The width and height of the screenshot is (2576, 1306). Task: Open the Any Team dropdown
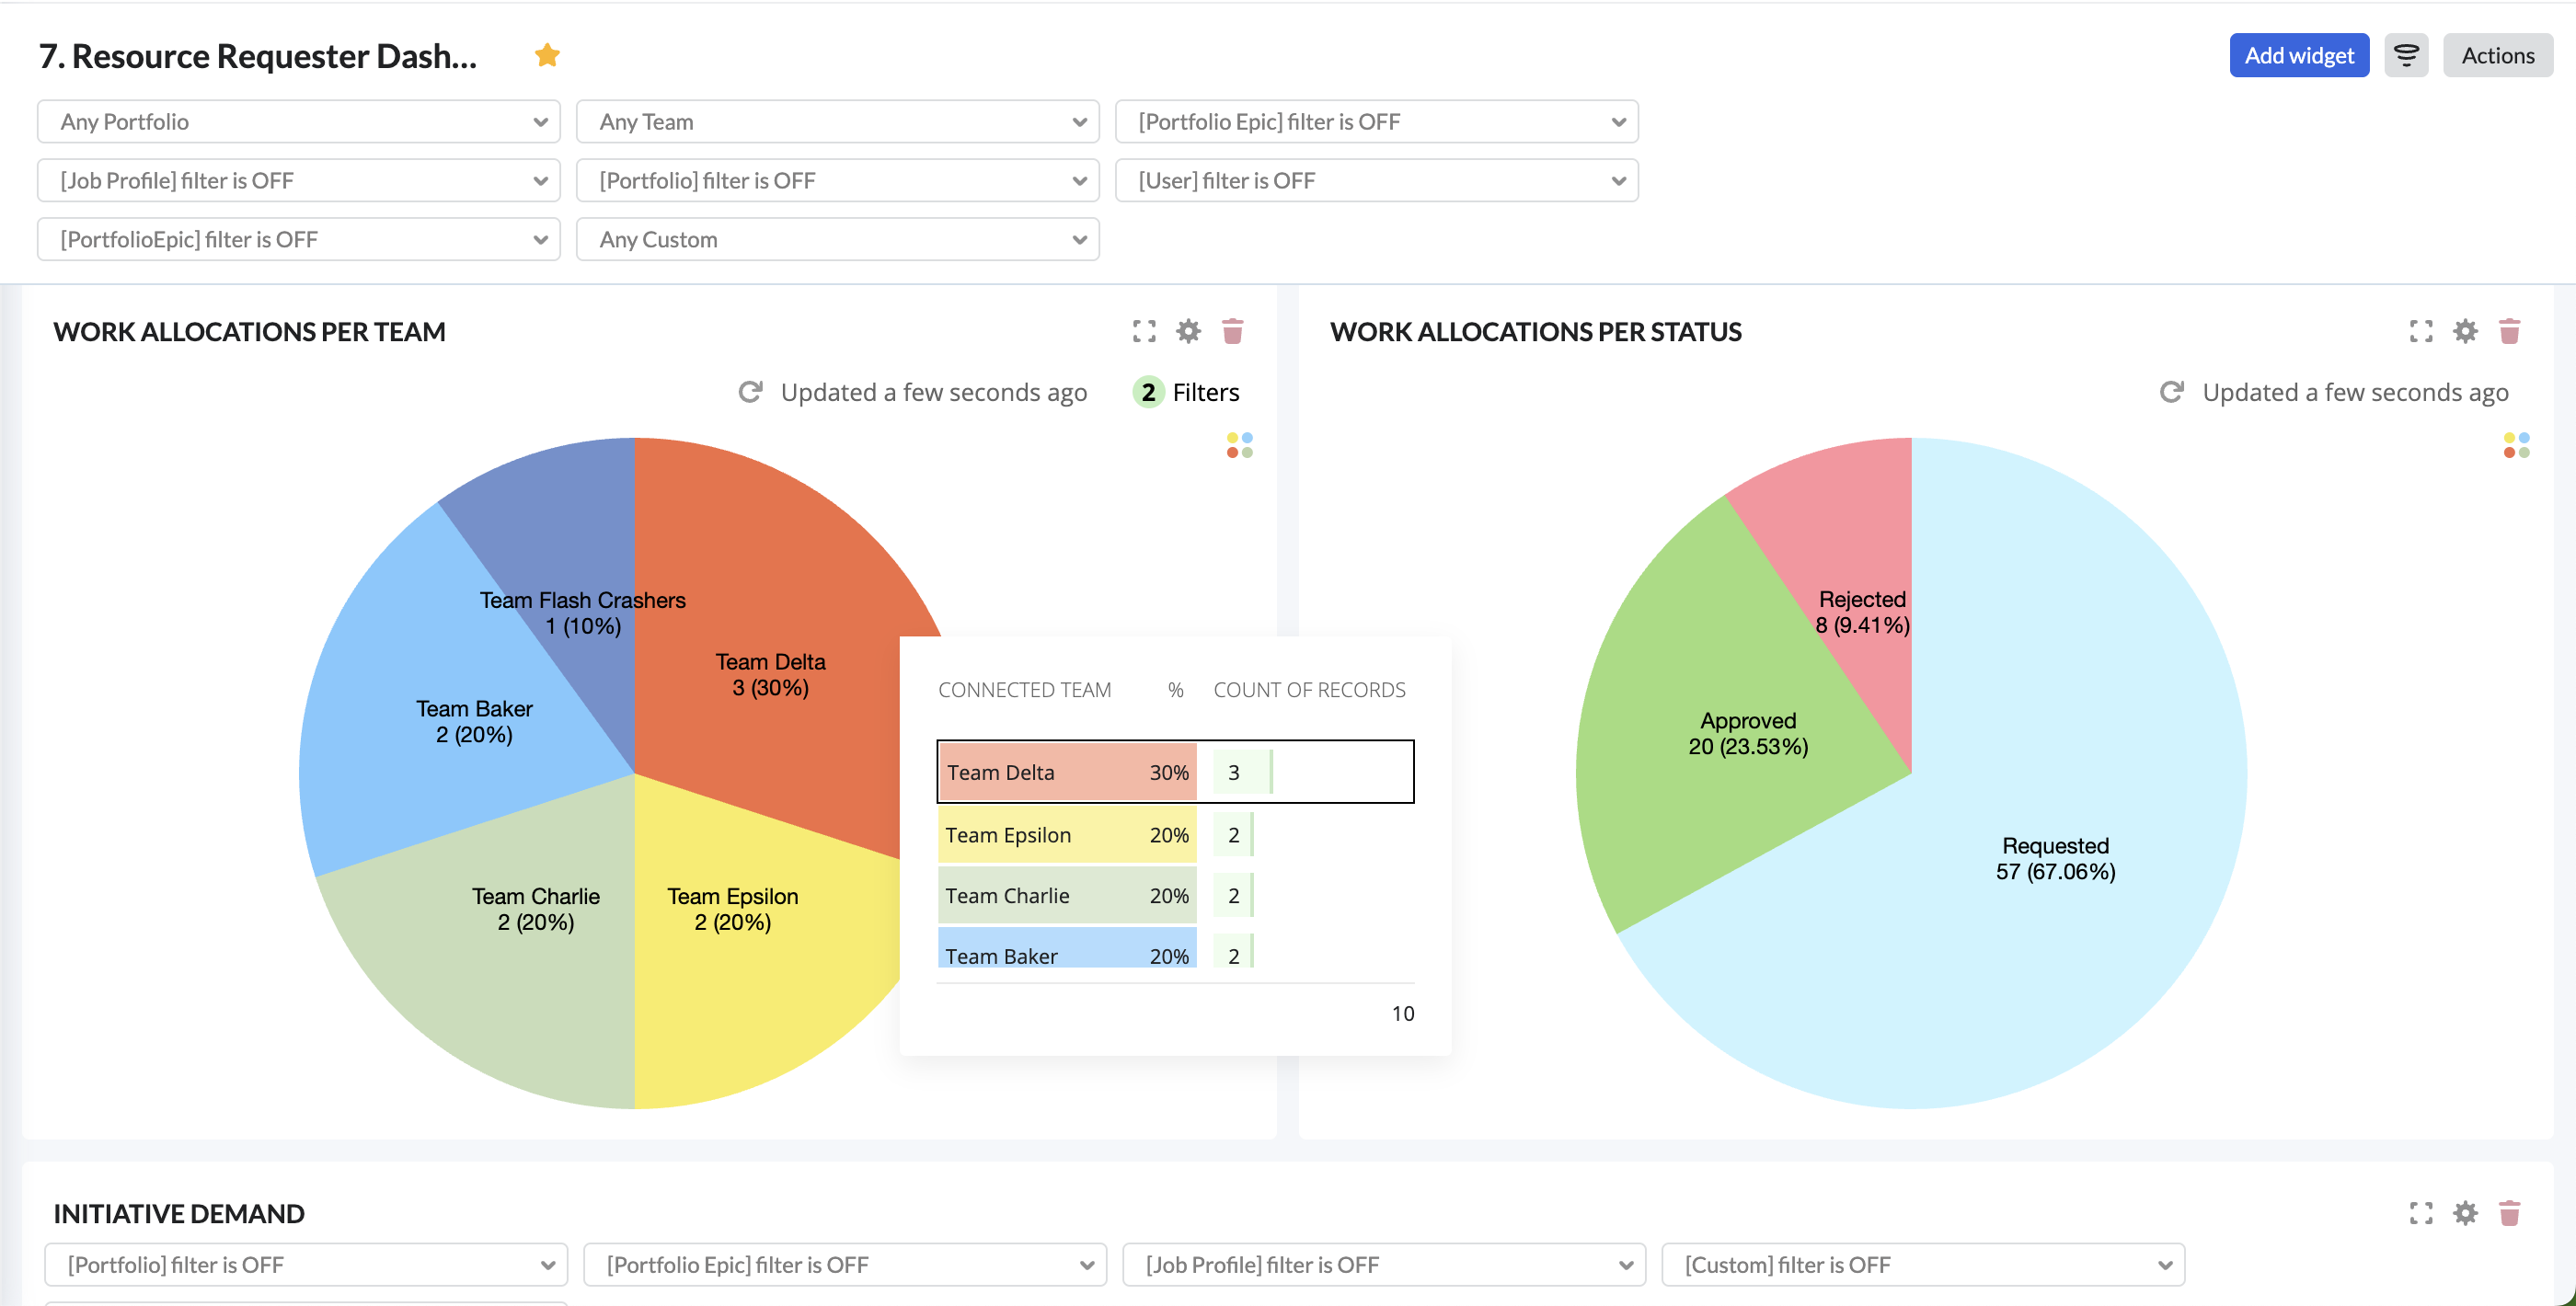point(837,122)
